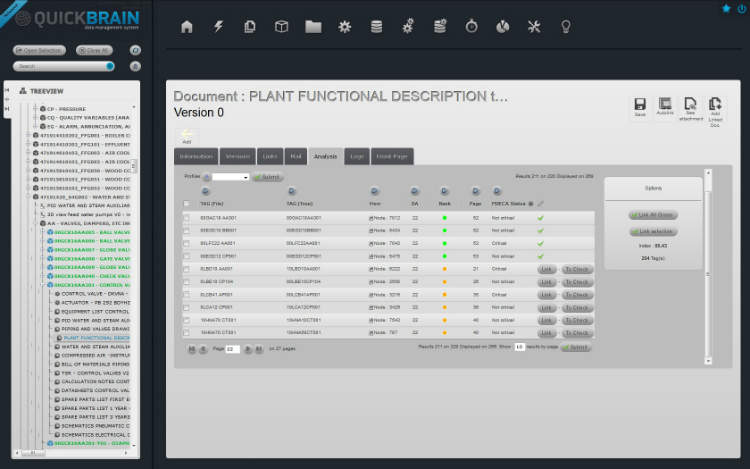This screenshot has width=750, height=469.
Task: Click the lightbulb toolbar icon
Action: tap(565, 26)
